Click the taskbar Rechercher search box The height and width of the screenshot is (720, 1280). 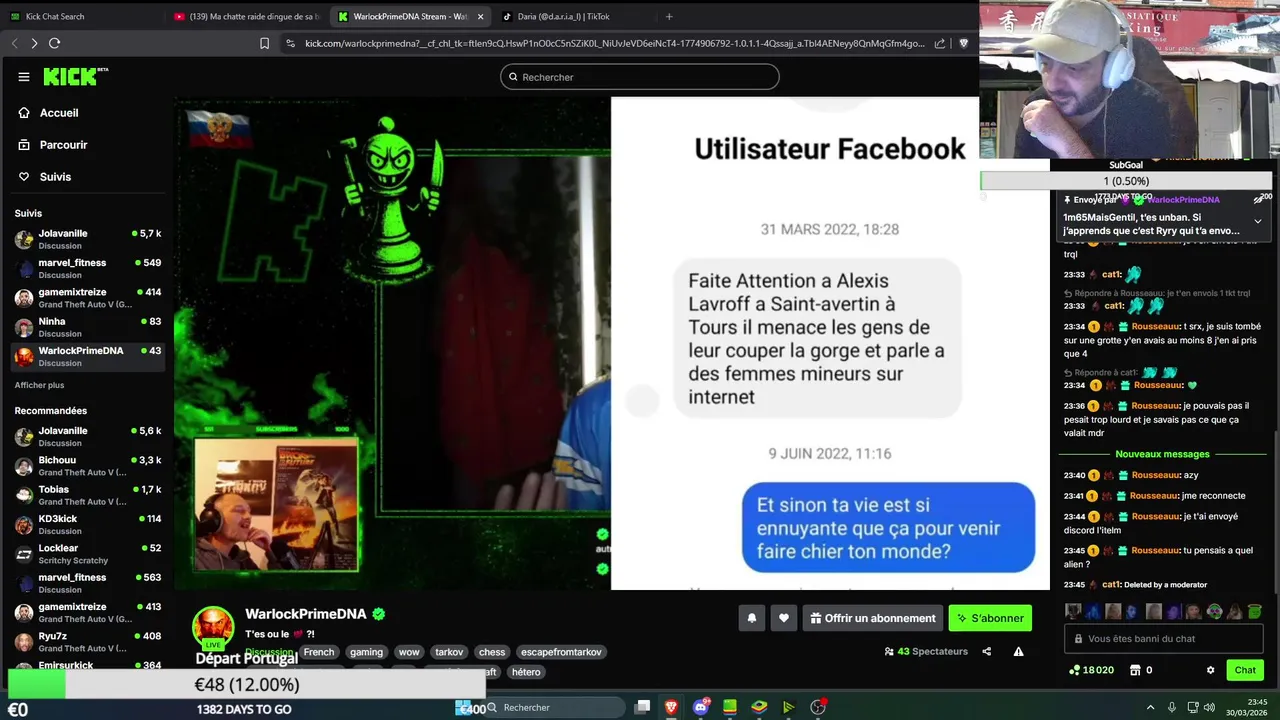pyautogui.click(x=555, y=707)
